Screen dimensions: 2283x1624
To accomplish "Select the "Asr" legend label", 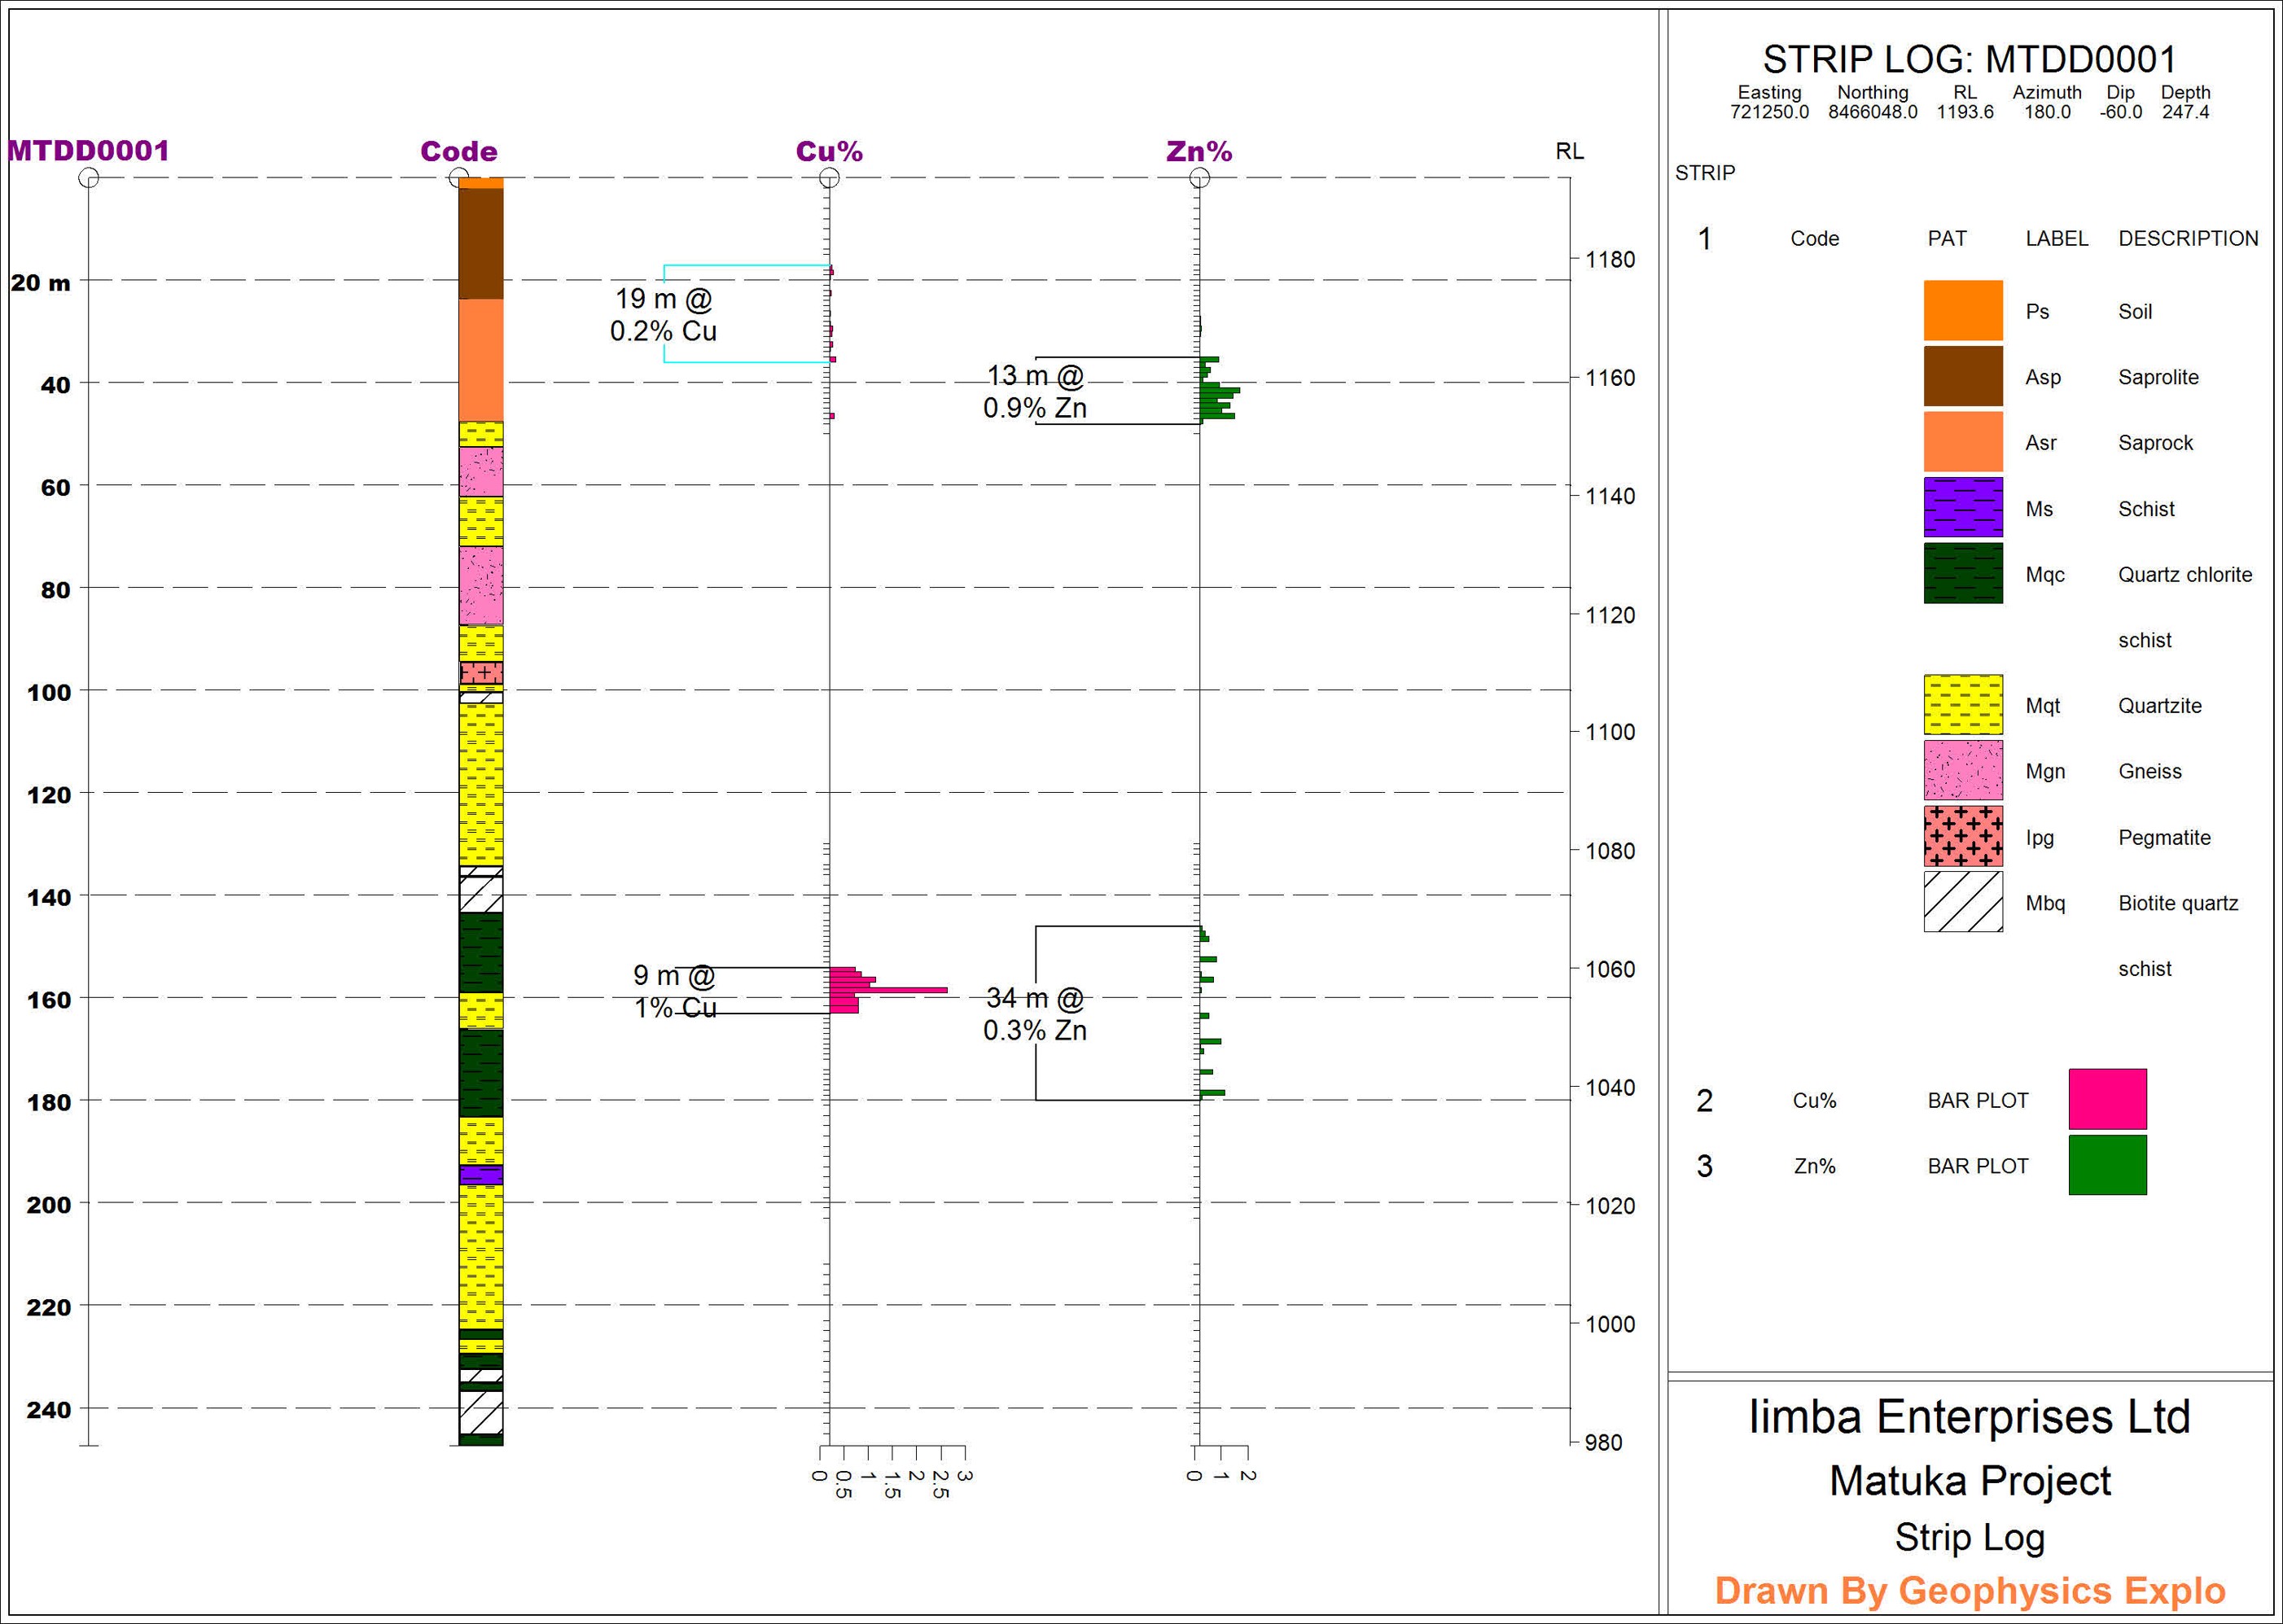I will (x=2041, y=443).
